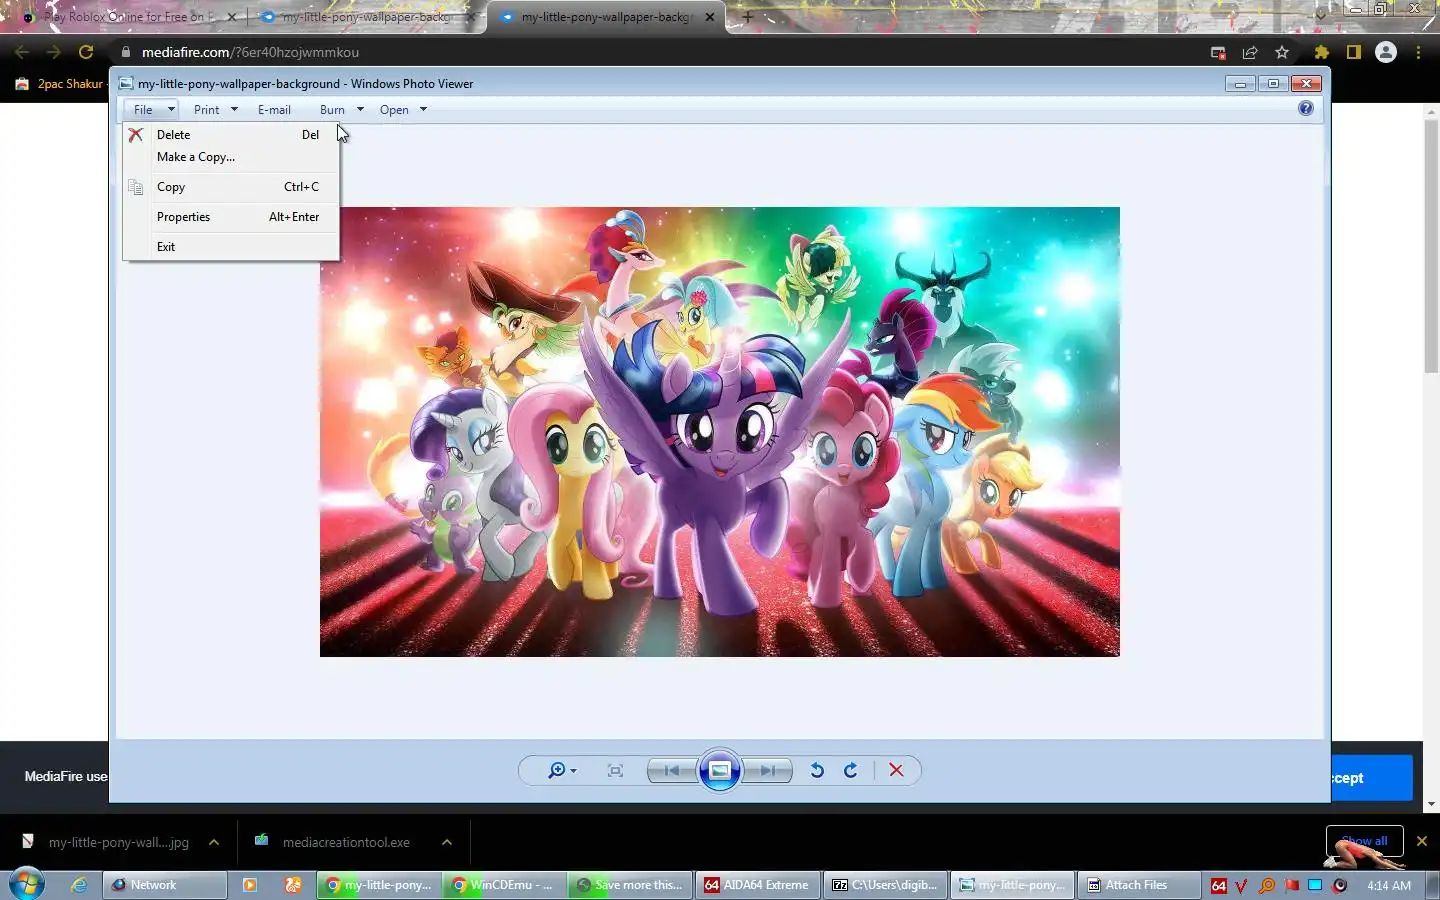
Task: Click the page vertical scrollbar thumb
Action: 1431,245
